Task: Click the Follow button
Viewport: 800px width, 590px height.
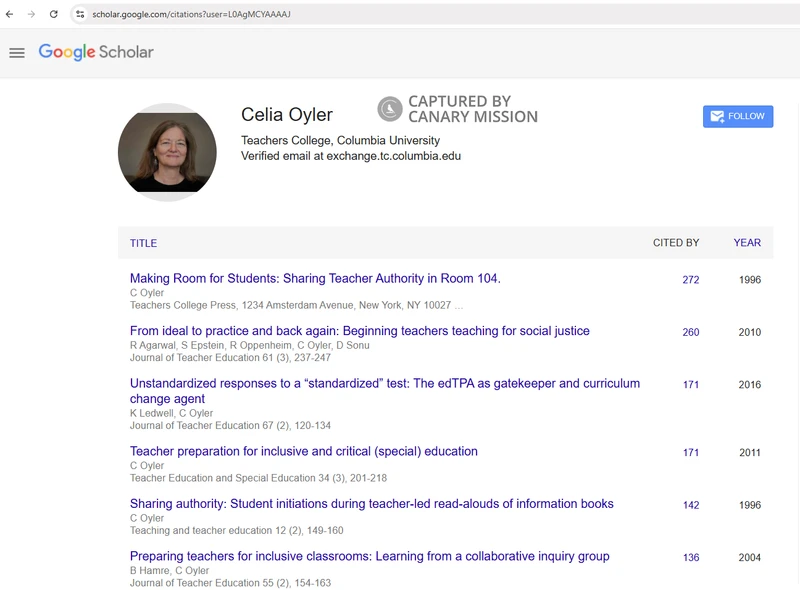Action: (738, 116)
